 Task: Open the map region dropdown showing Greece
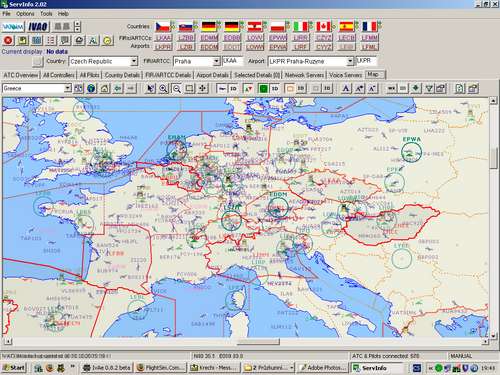[x=37, y=88]
